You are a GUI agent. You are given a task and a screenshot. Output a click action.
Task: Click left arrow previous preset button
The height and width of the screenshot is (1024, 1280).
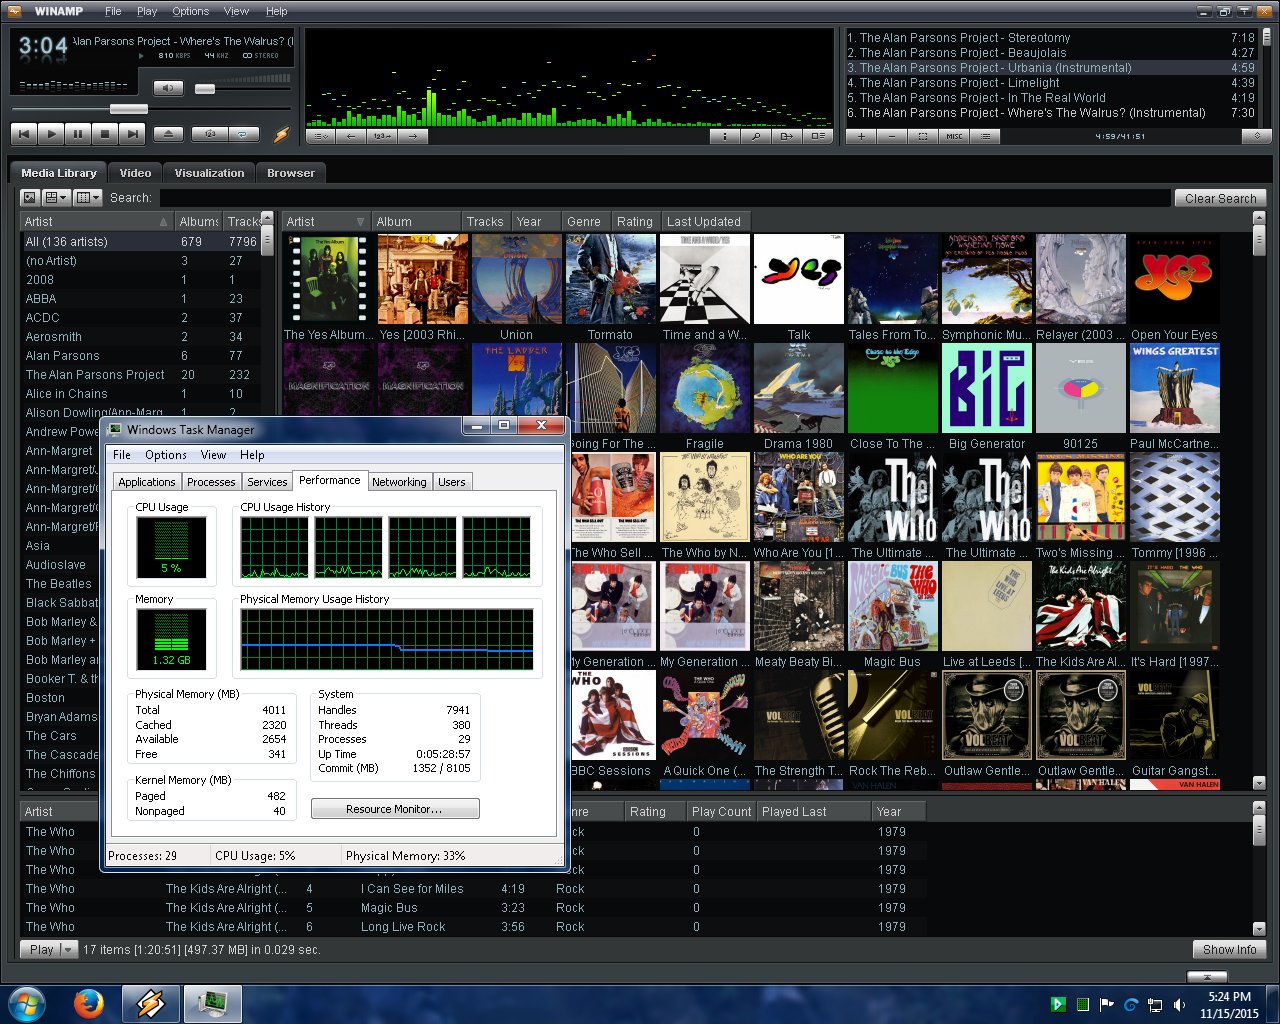click(351, 136)
